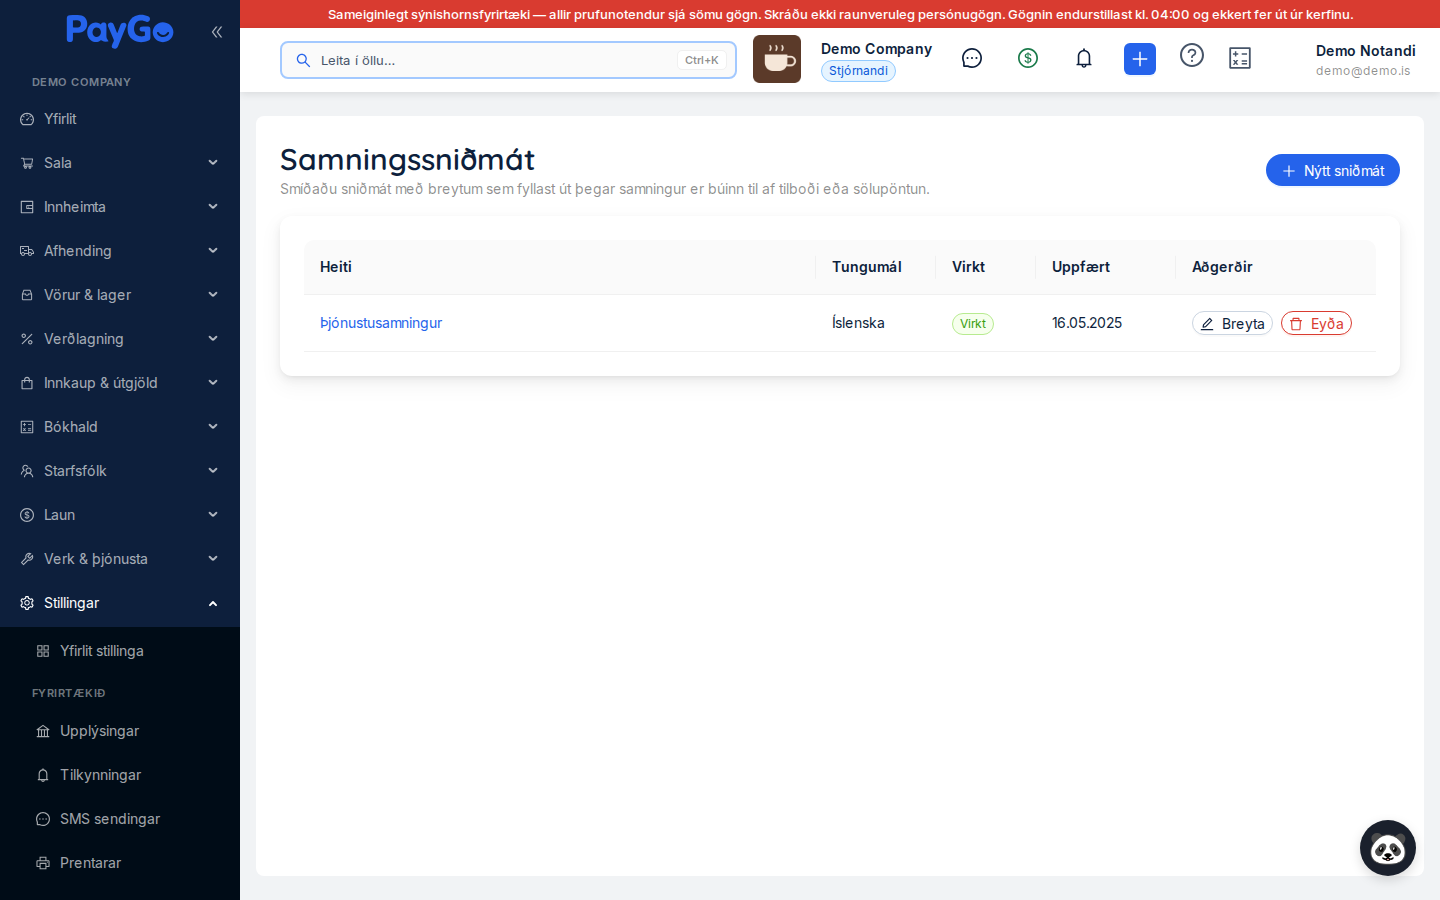
Task: Expand the Verðlagning section chevron
Action: pyautogui.click(x=213, y=339)
